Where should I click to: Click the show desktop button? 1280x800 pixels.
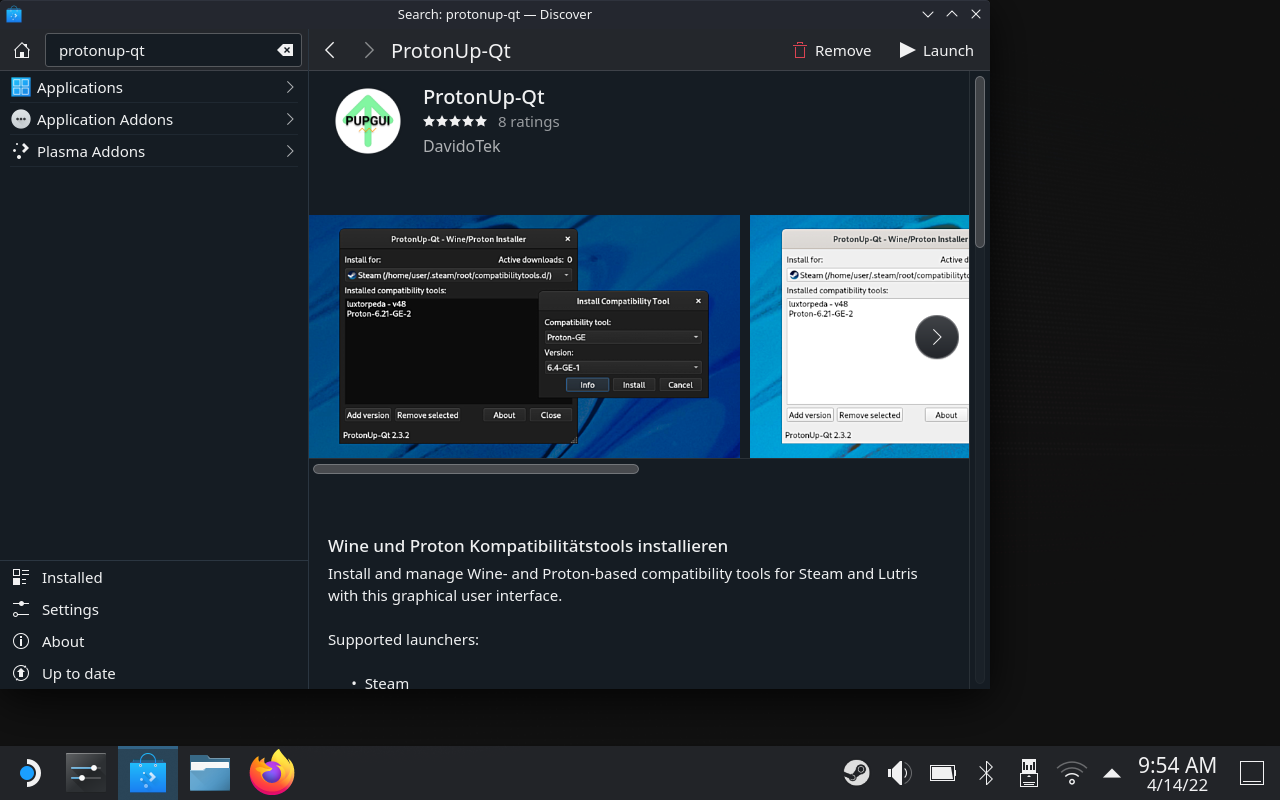(x=1252, y=773)
